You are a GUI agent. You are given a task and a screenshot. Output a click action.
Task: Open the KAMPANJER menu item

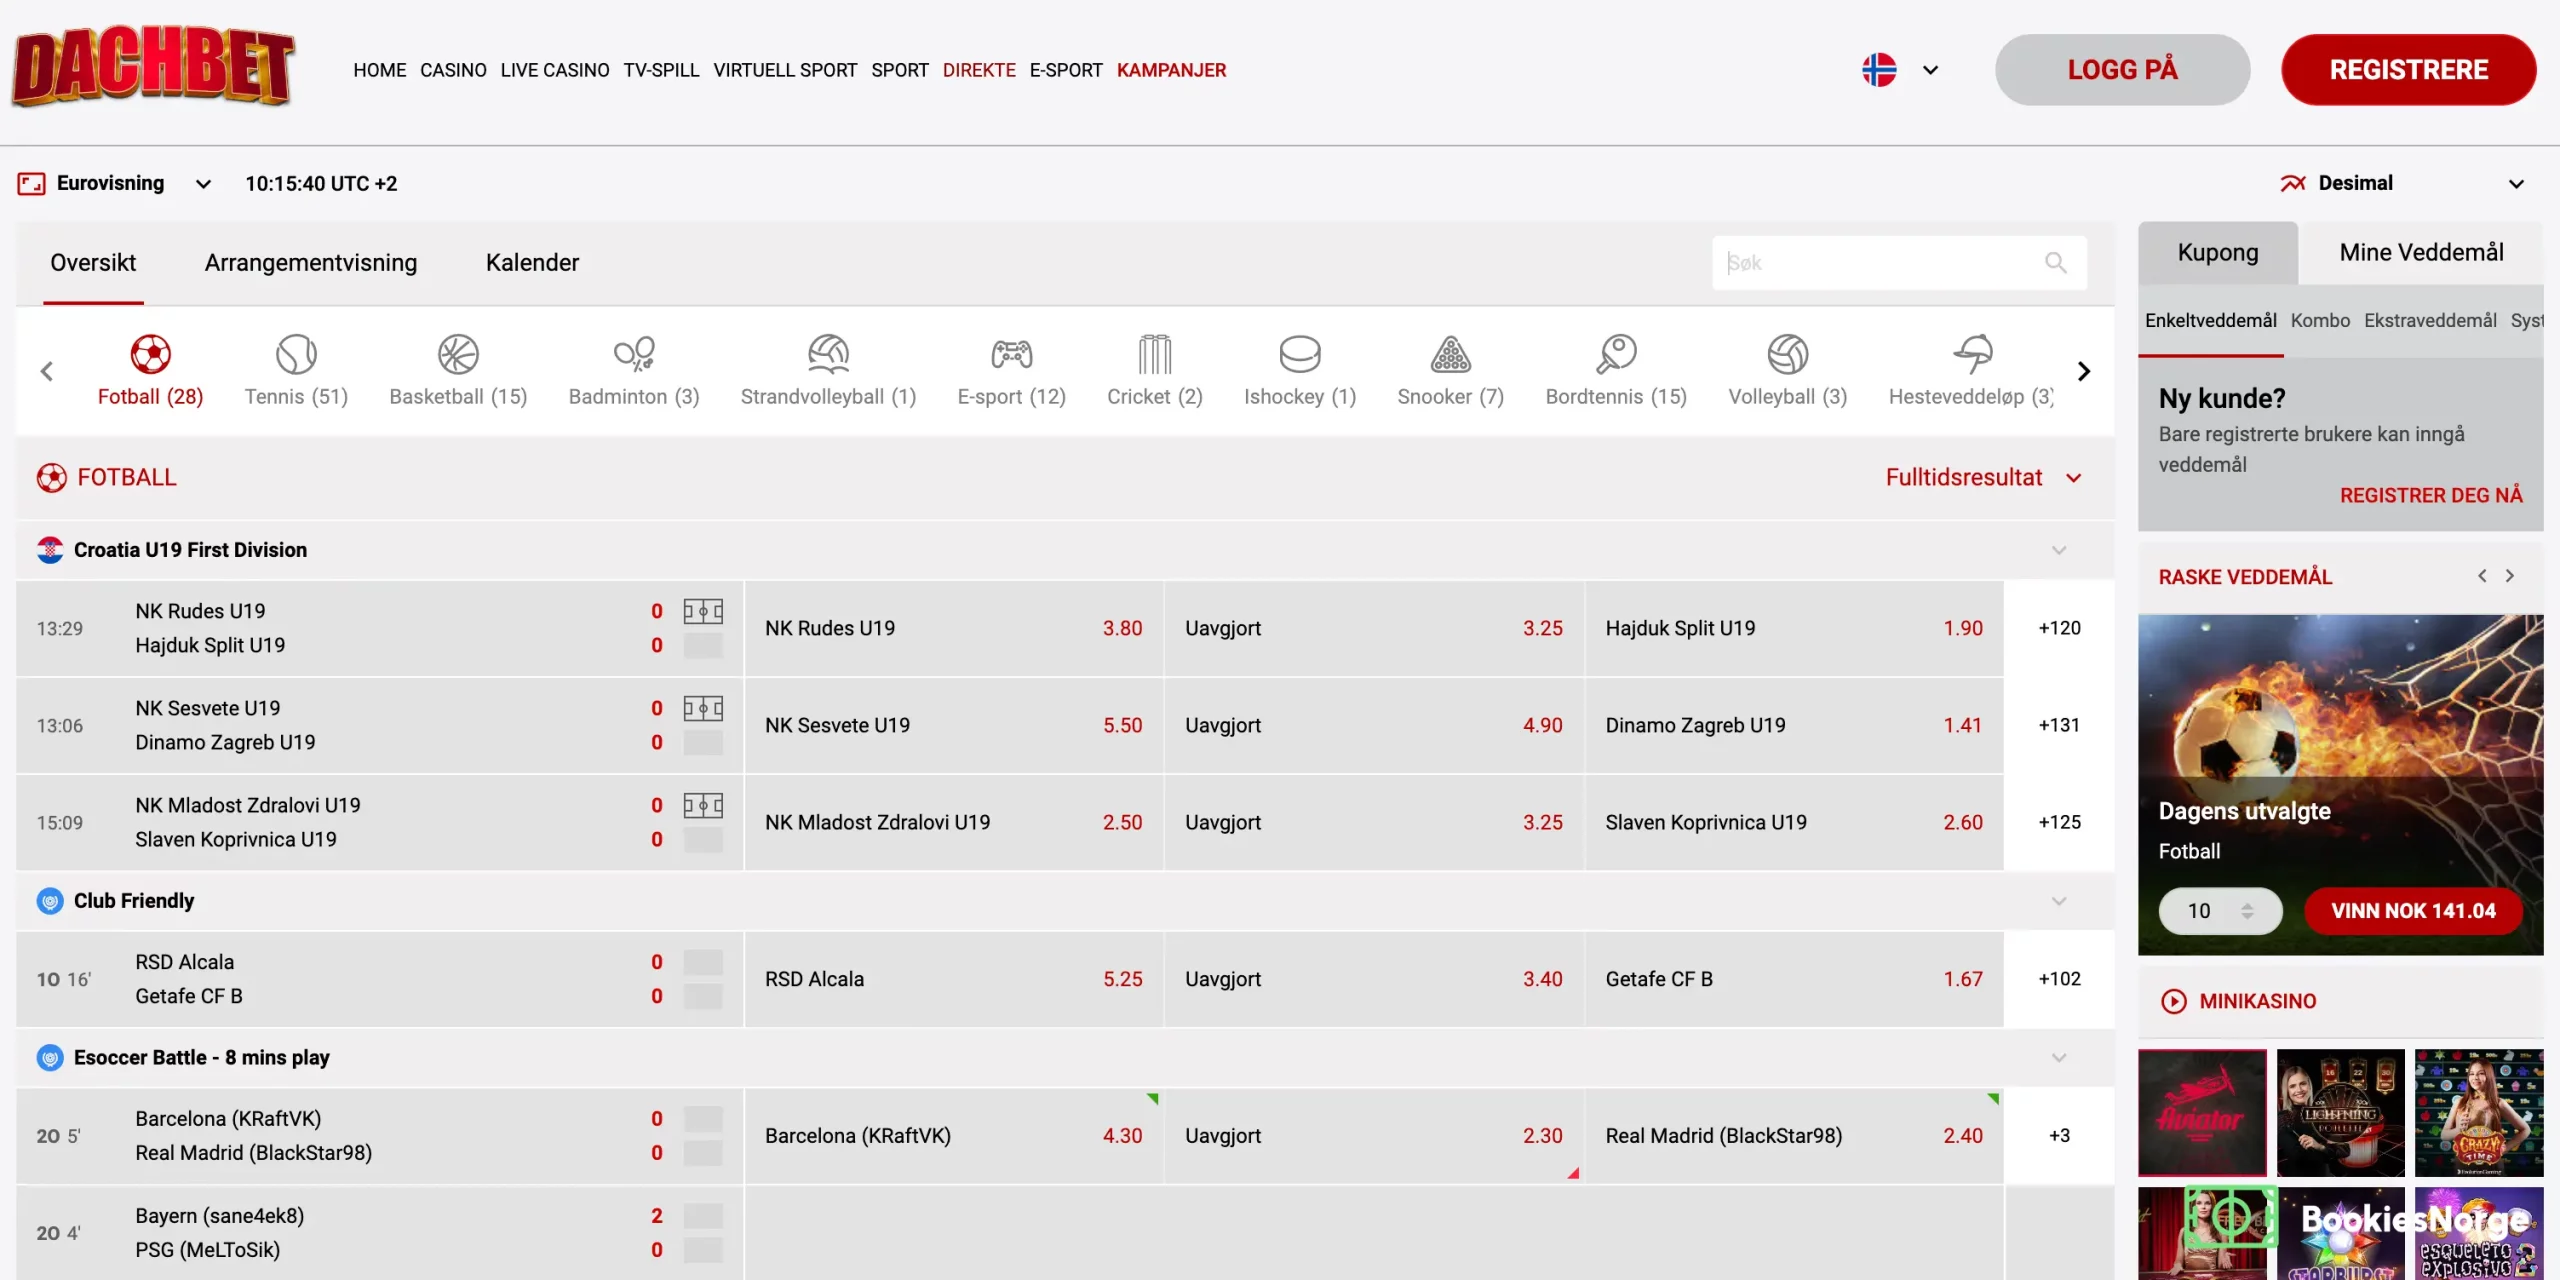click(x=1171, y=70)
